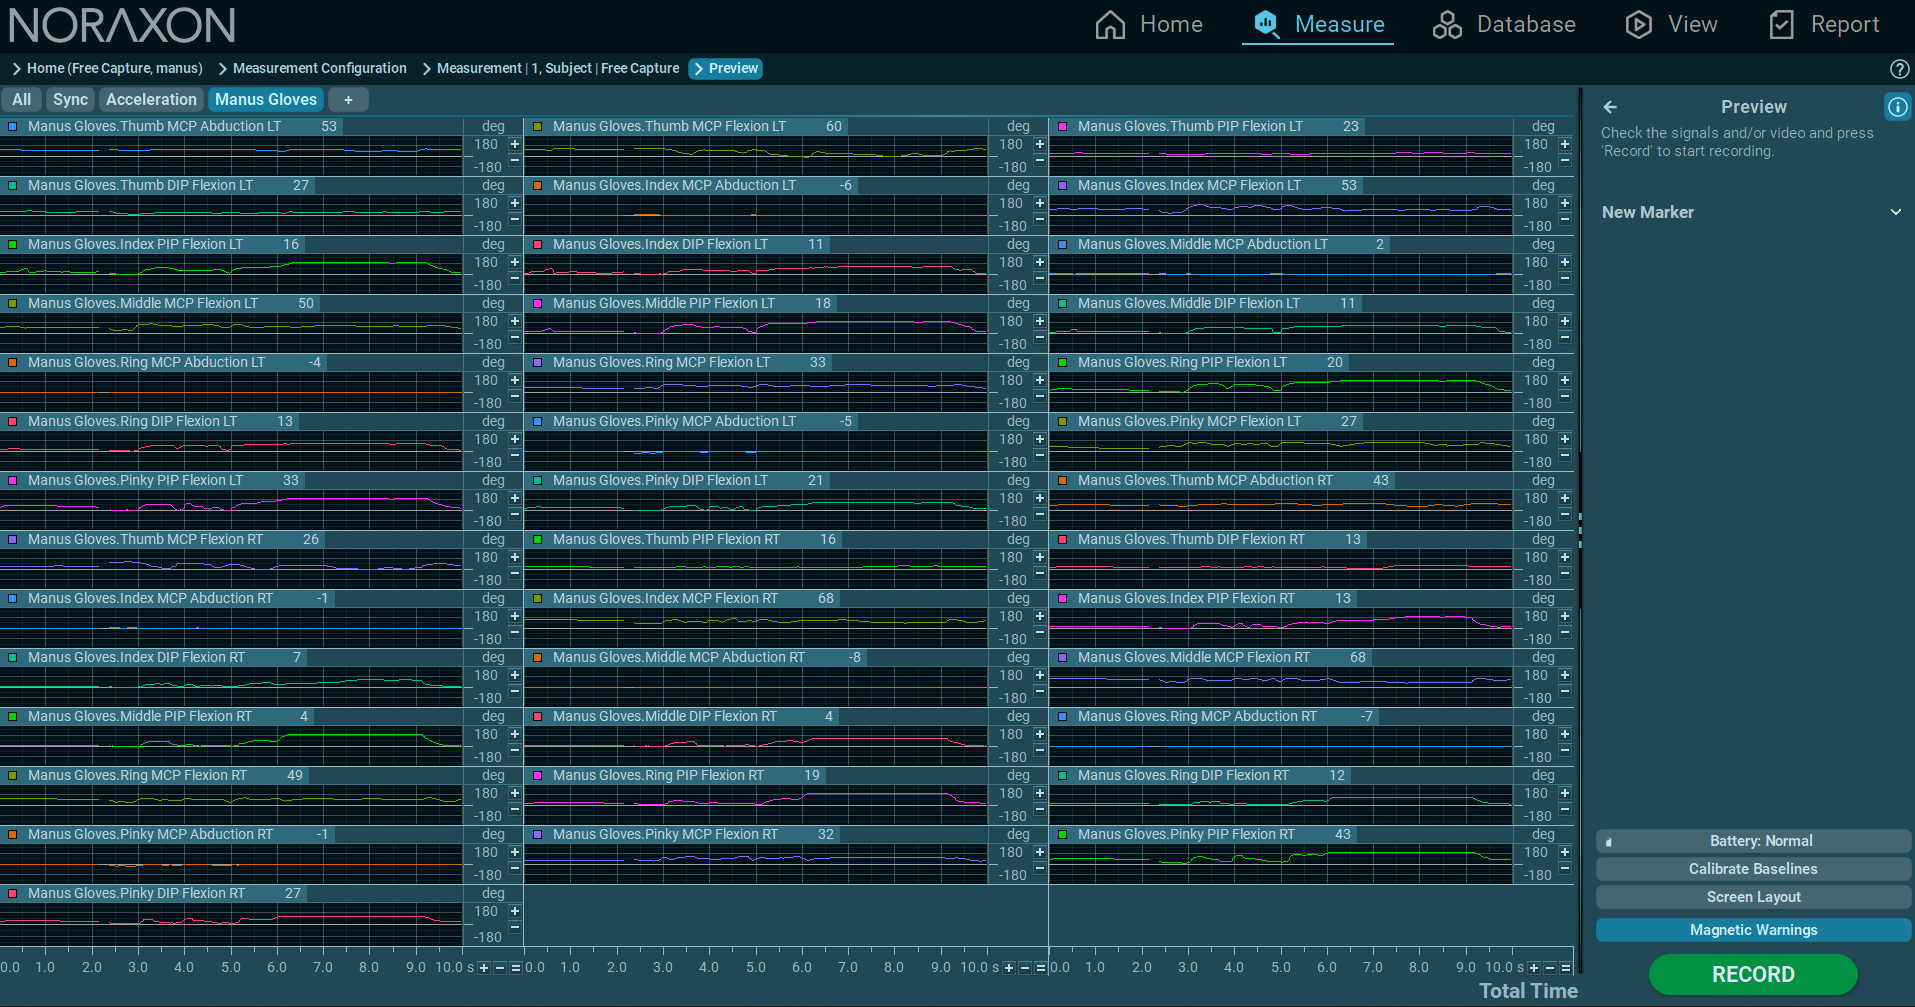1915x1007 pixels.
Task: Select the Manus Gloves tab
Action: (266, 100)
